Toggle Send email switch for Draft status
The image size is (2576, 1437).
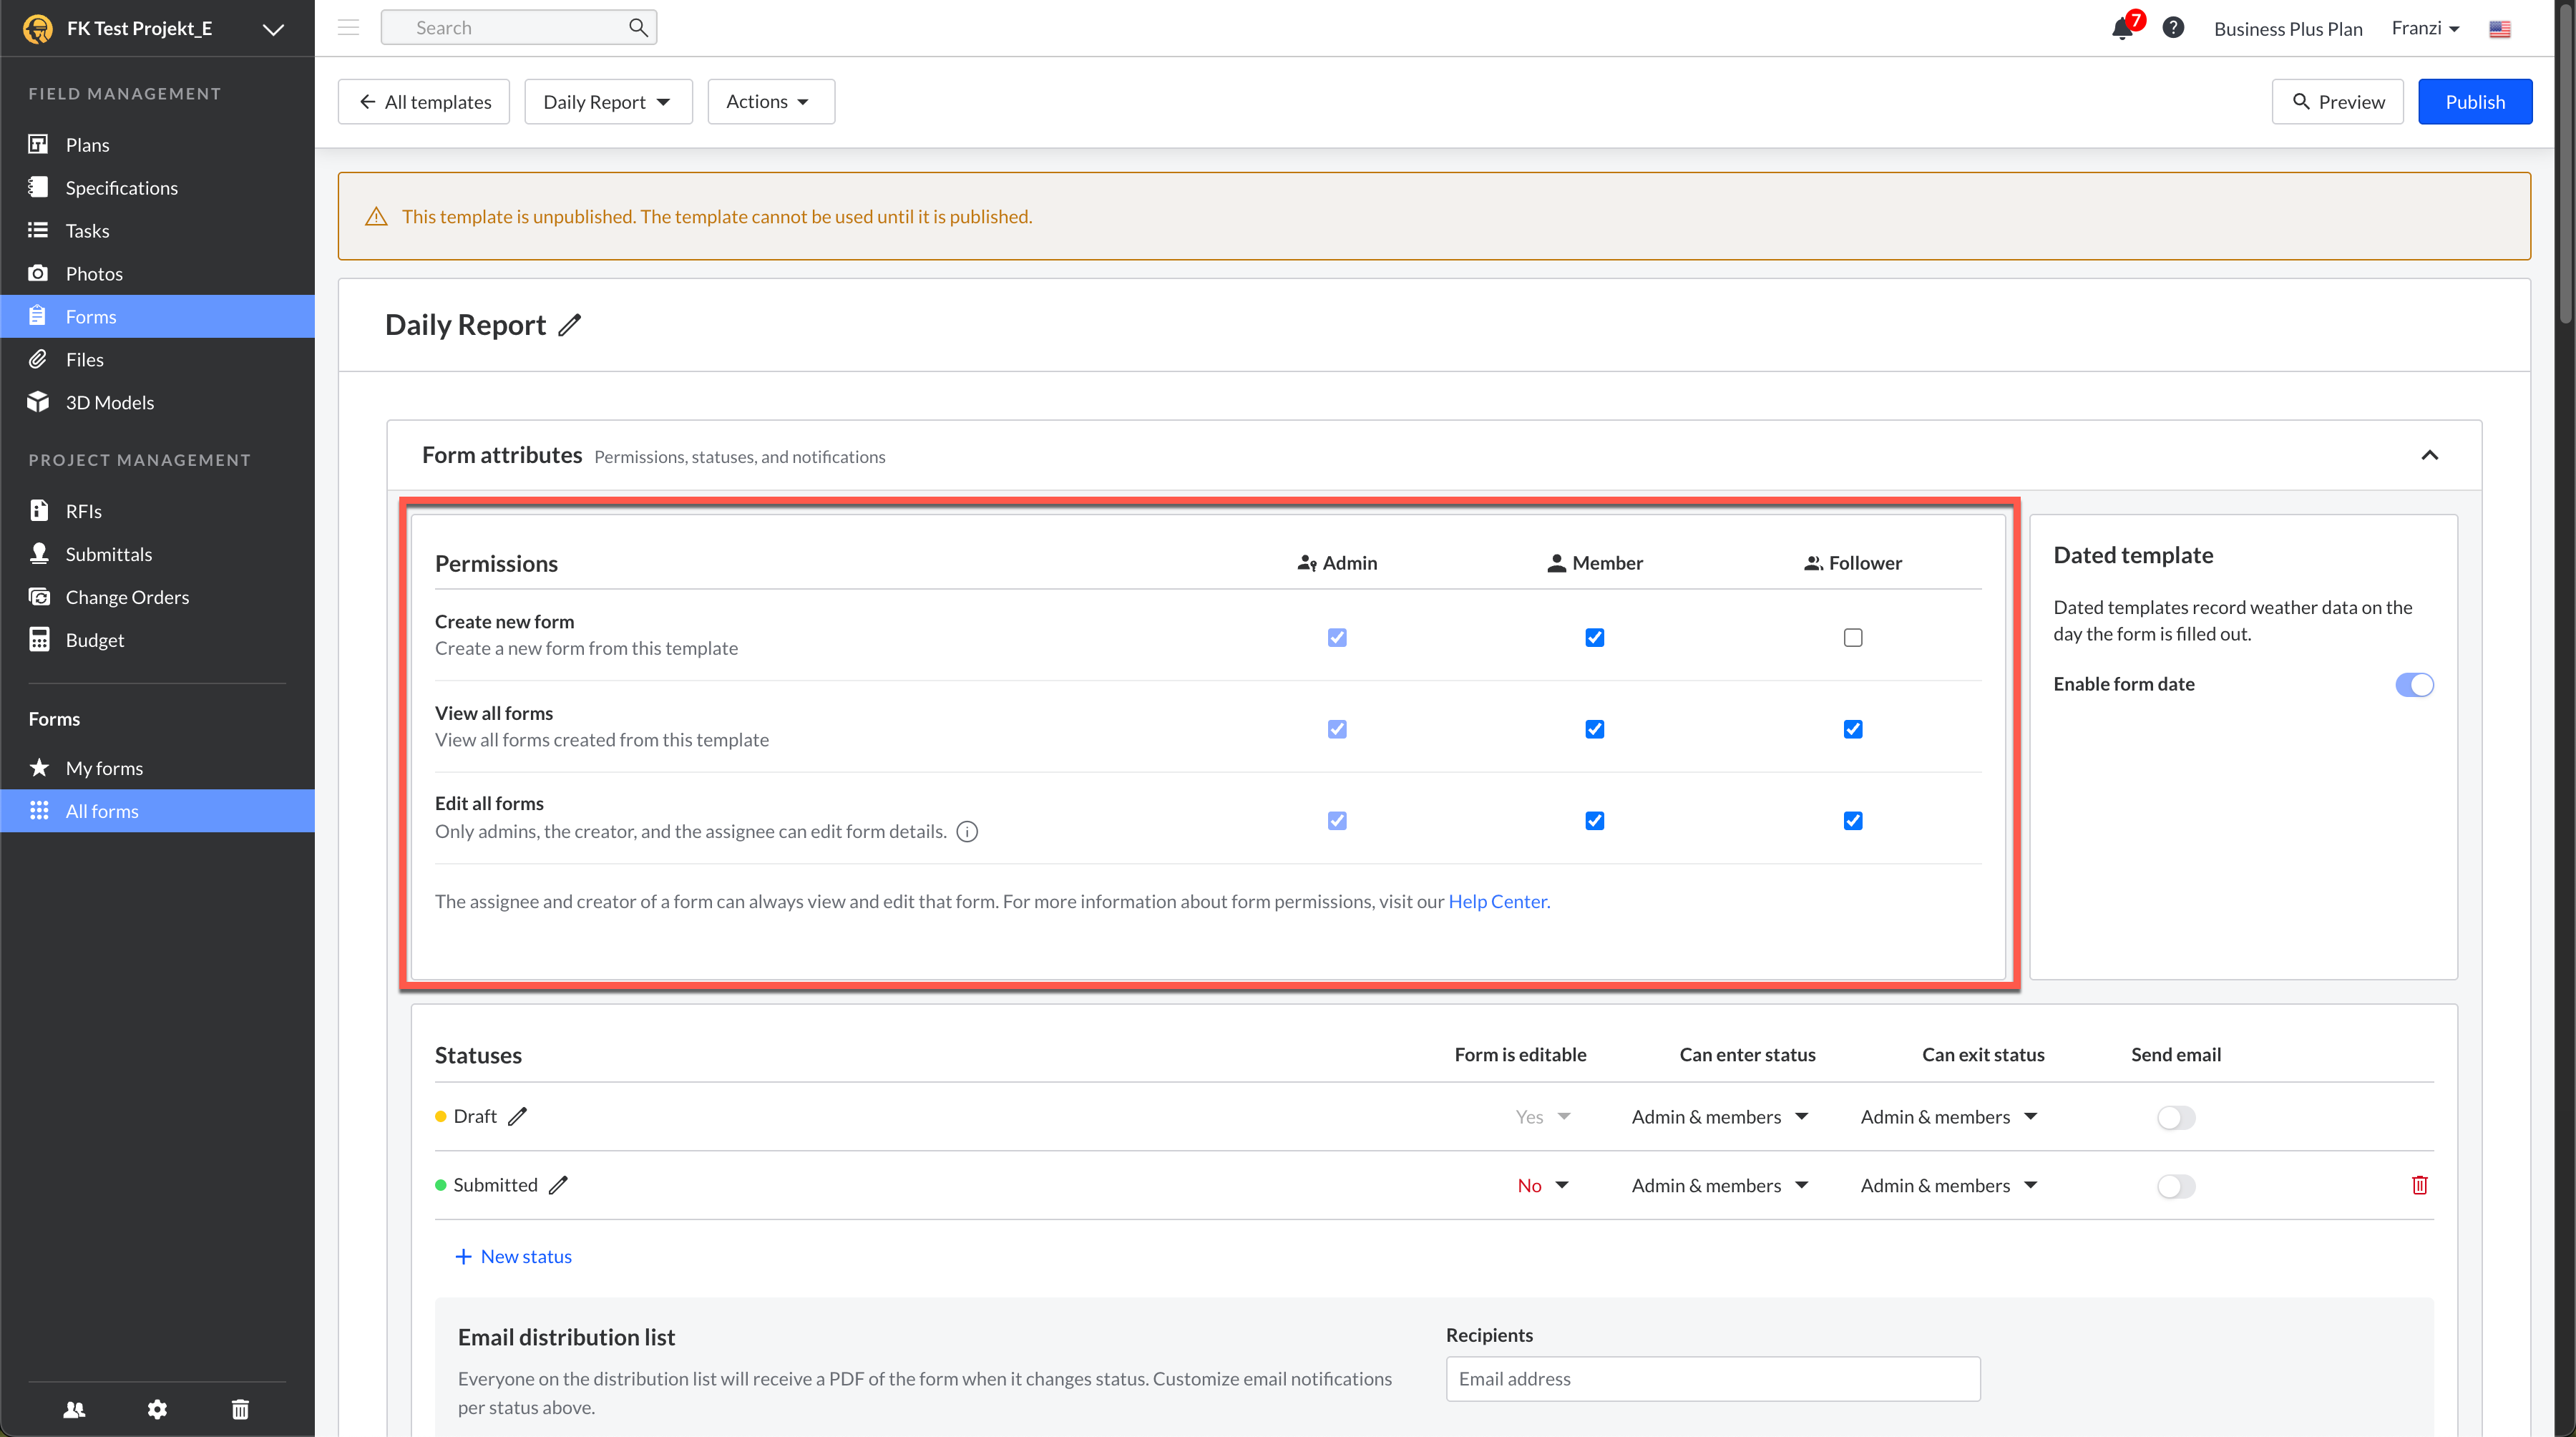[2175, 1117]
